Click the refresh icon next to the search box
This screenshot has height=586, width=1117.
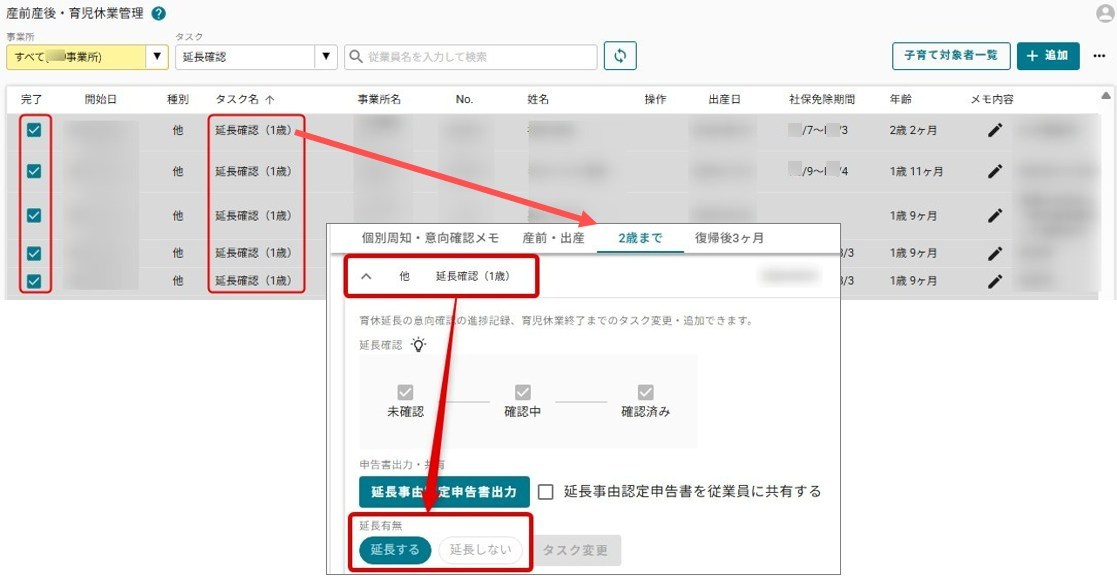620,56
